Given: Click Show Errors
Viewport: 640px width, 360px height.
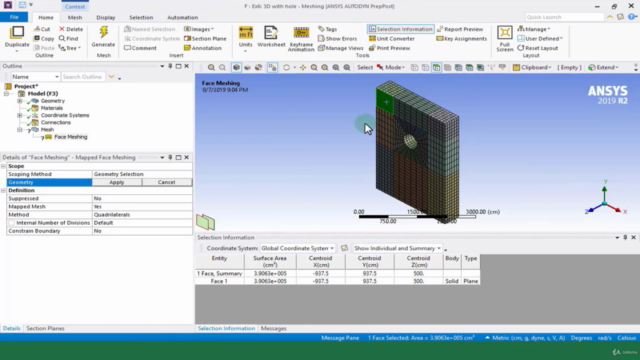Looking at the screenshot, I should (x=338, y=38).
